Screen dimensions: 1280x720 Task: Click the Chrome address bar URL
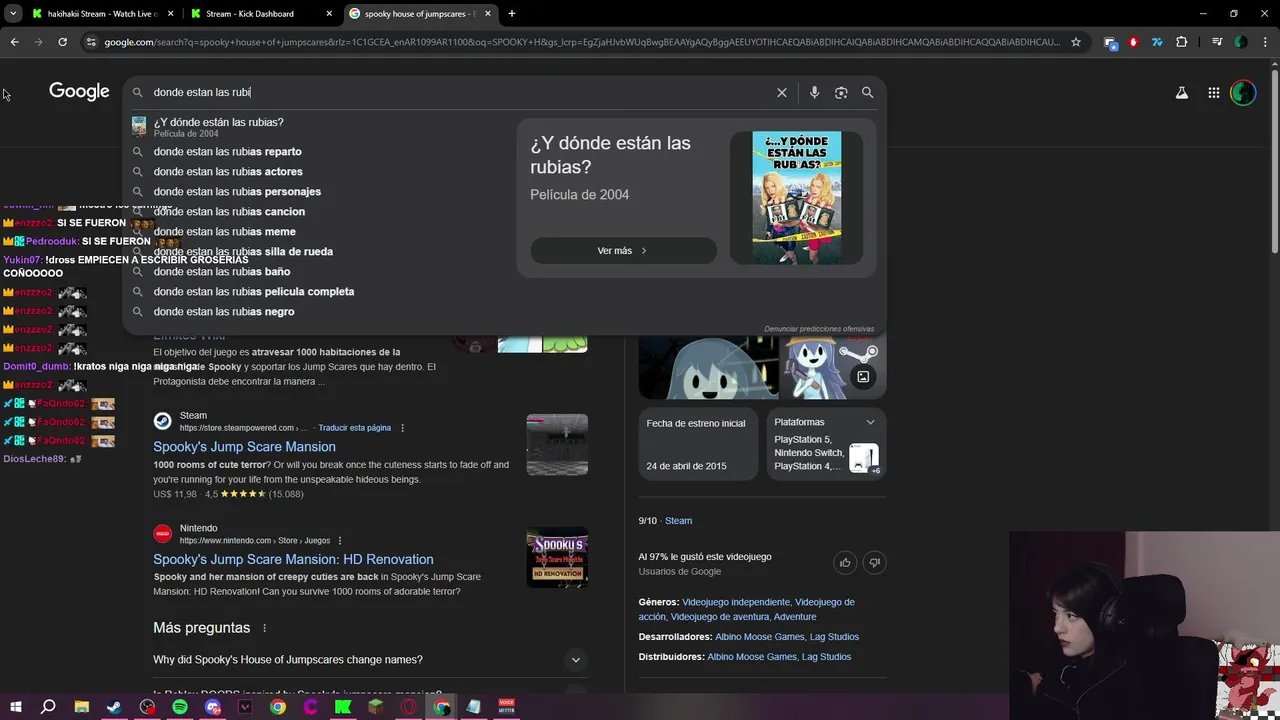pos(580,42)
